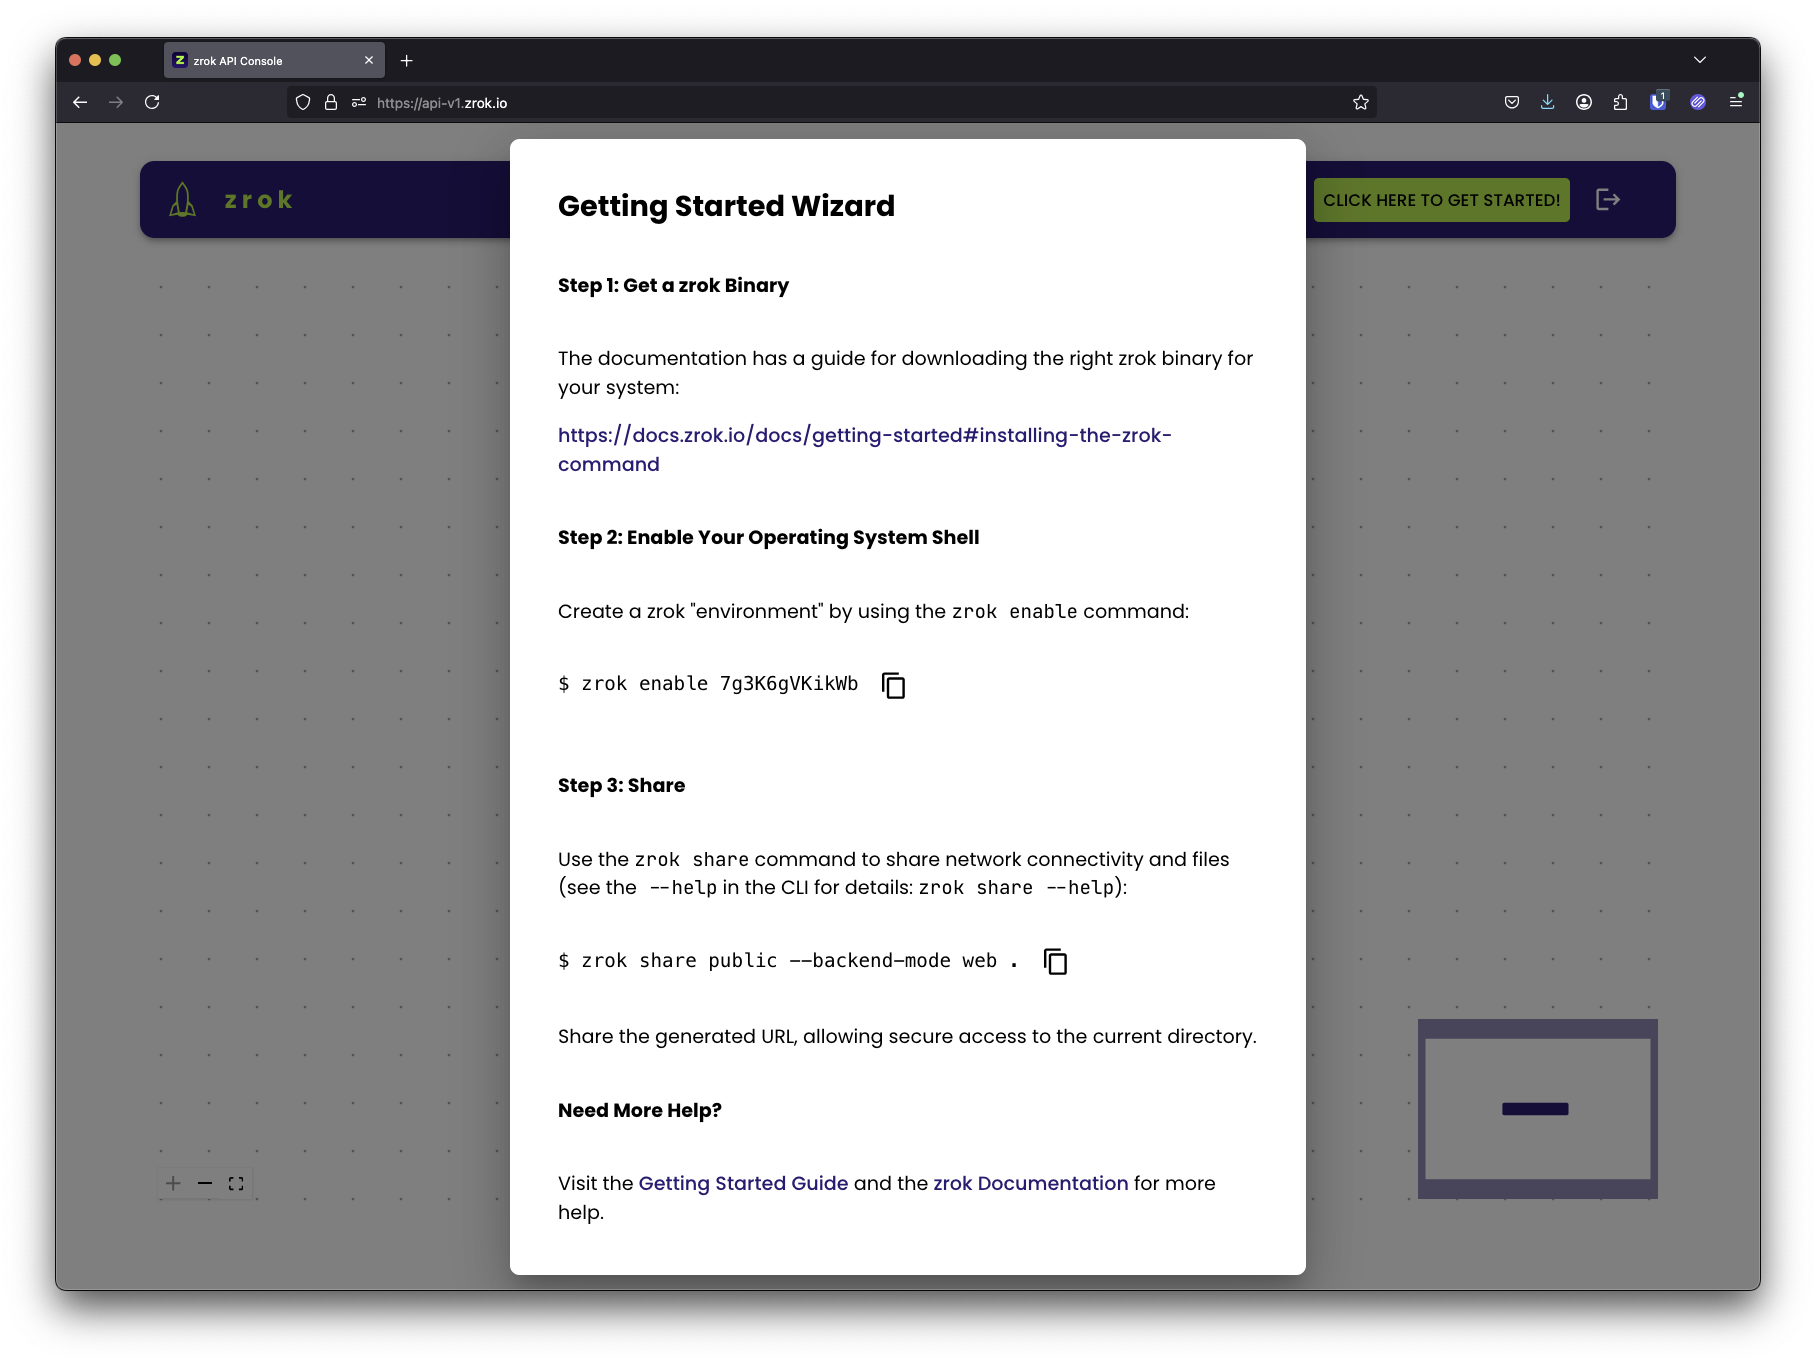Click the zoom-in plus on canvas controls
Screen dimensions: 1816x1364
pos(172,1183)
